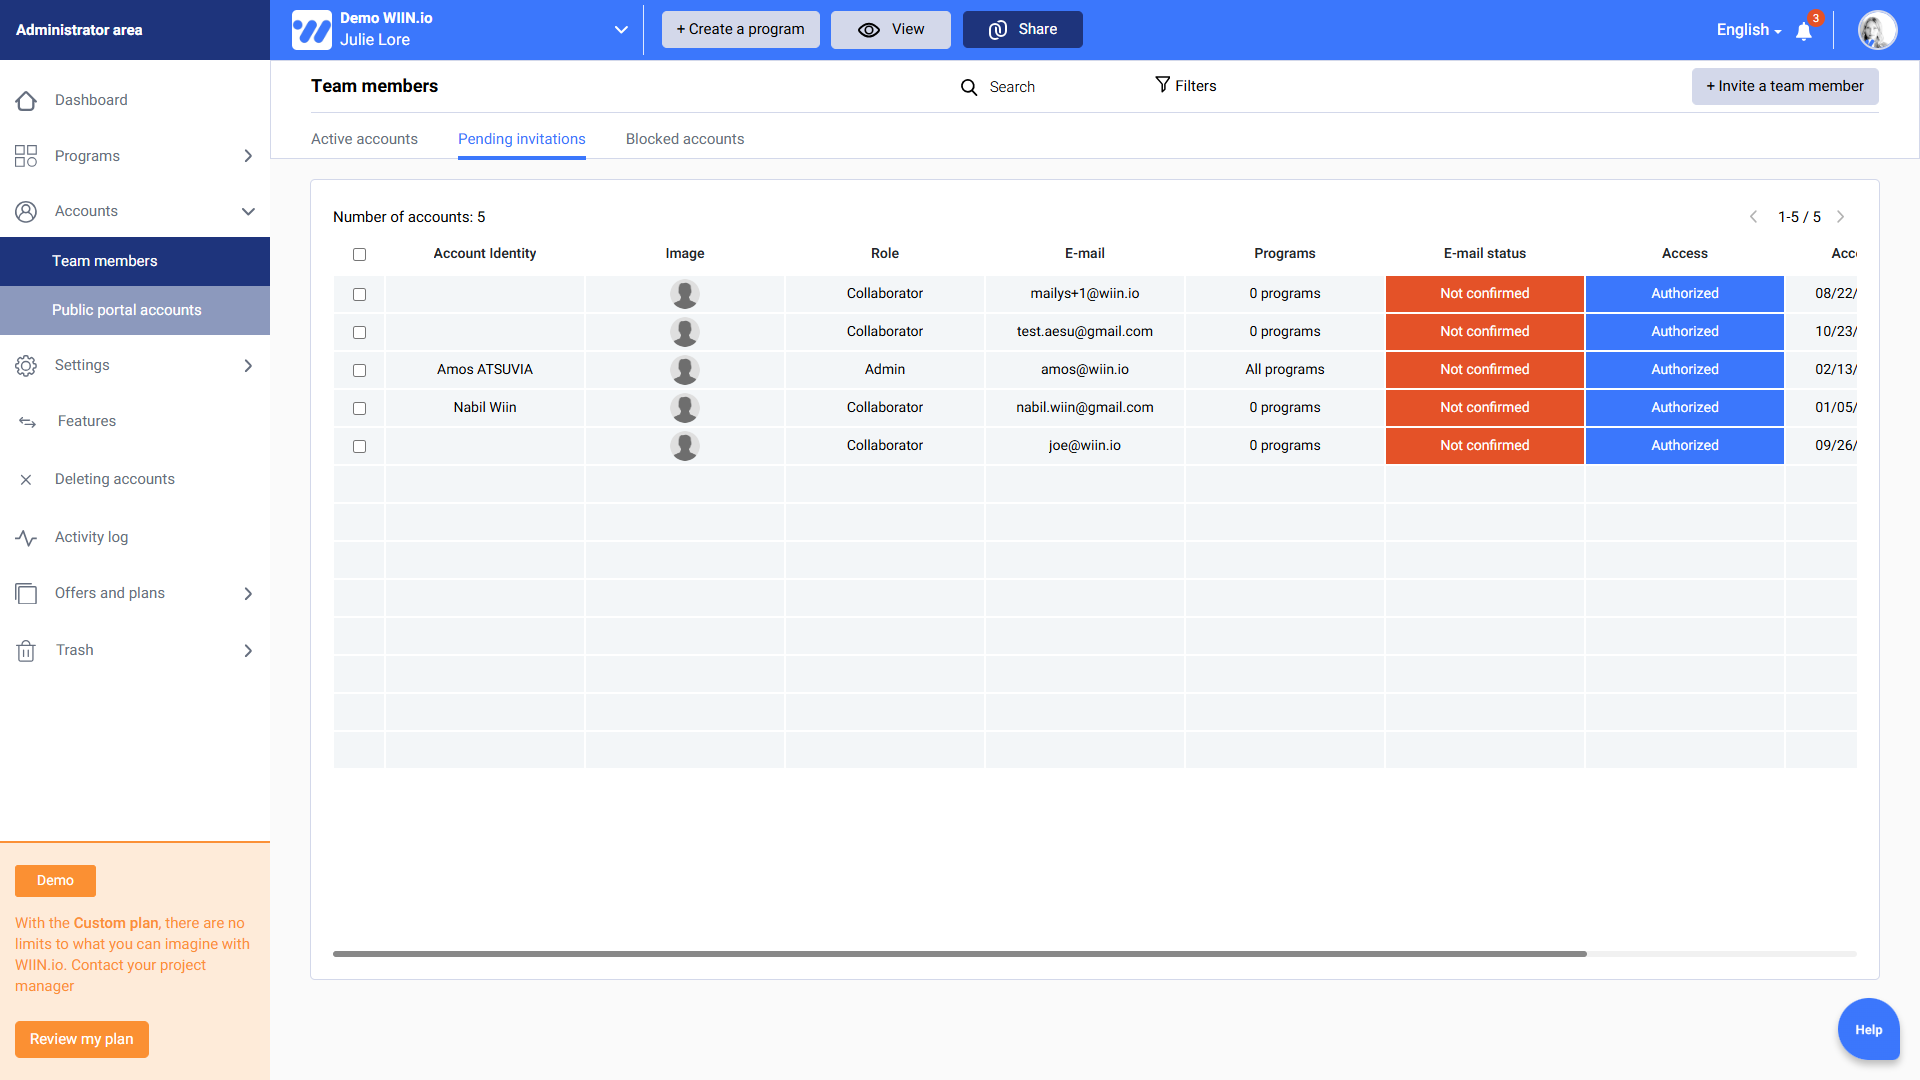Screen dimensions: 1920x1080
Task: Click the Trash bin icon in sidebar
Action: point(26,651)
